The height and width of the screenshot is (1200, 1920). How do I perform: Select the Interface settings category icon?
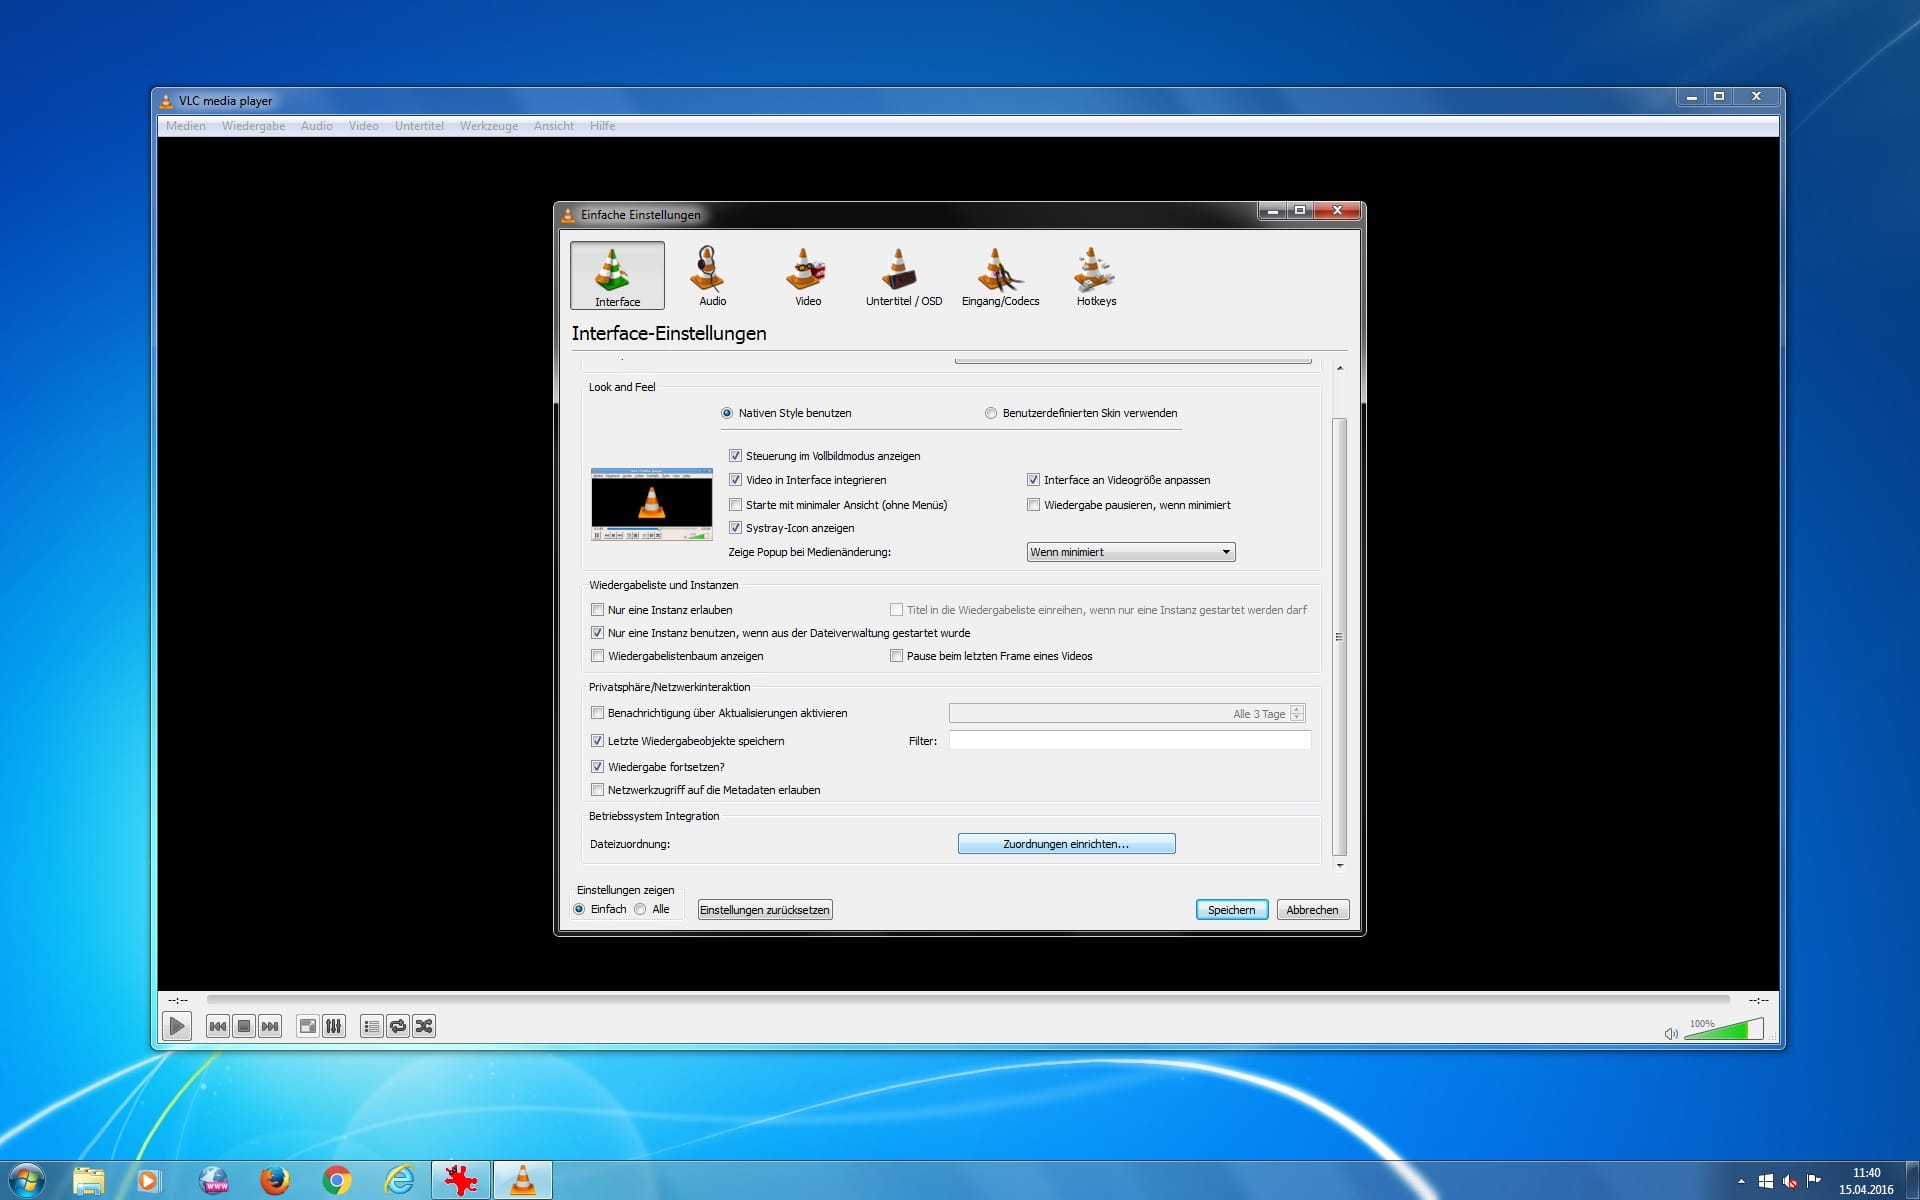pyautogui.click(x=617, y=276)
